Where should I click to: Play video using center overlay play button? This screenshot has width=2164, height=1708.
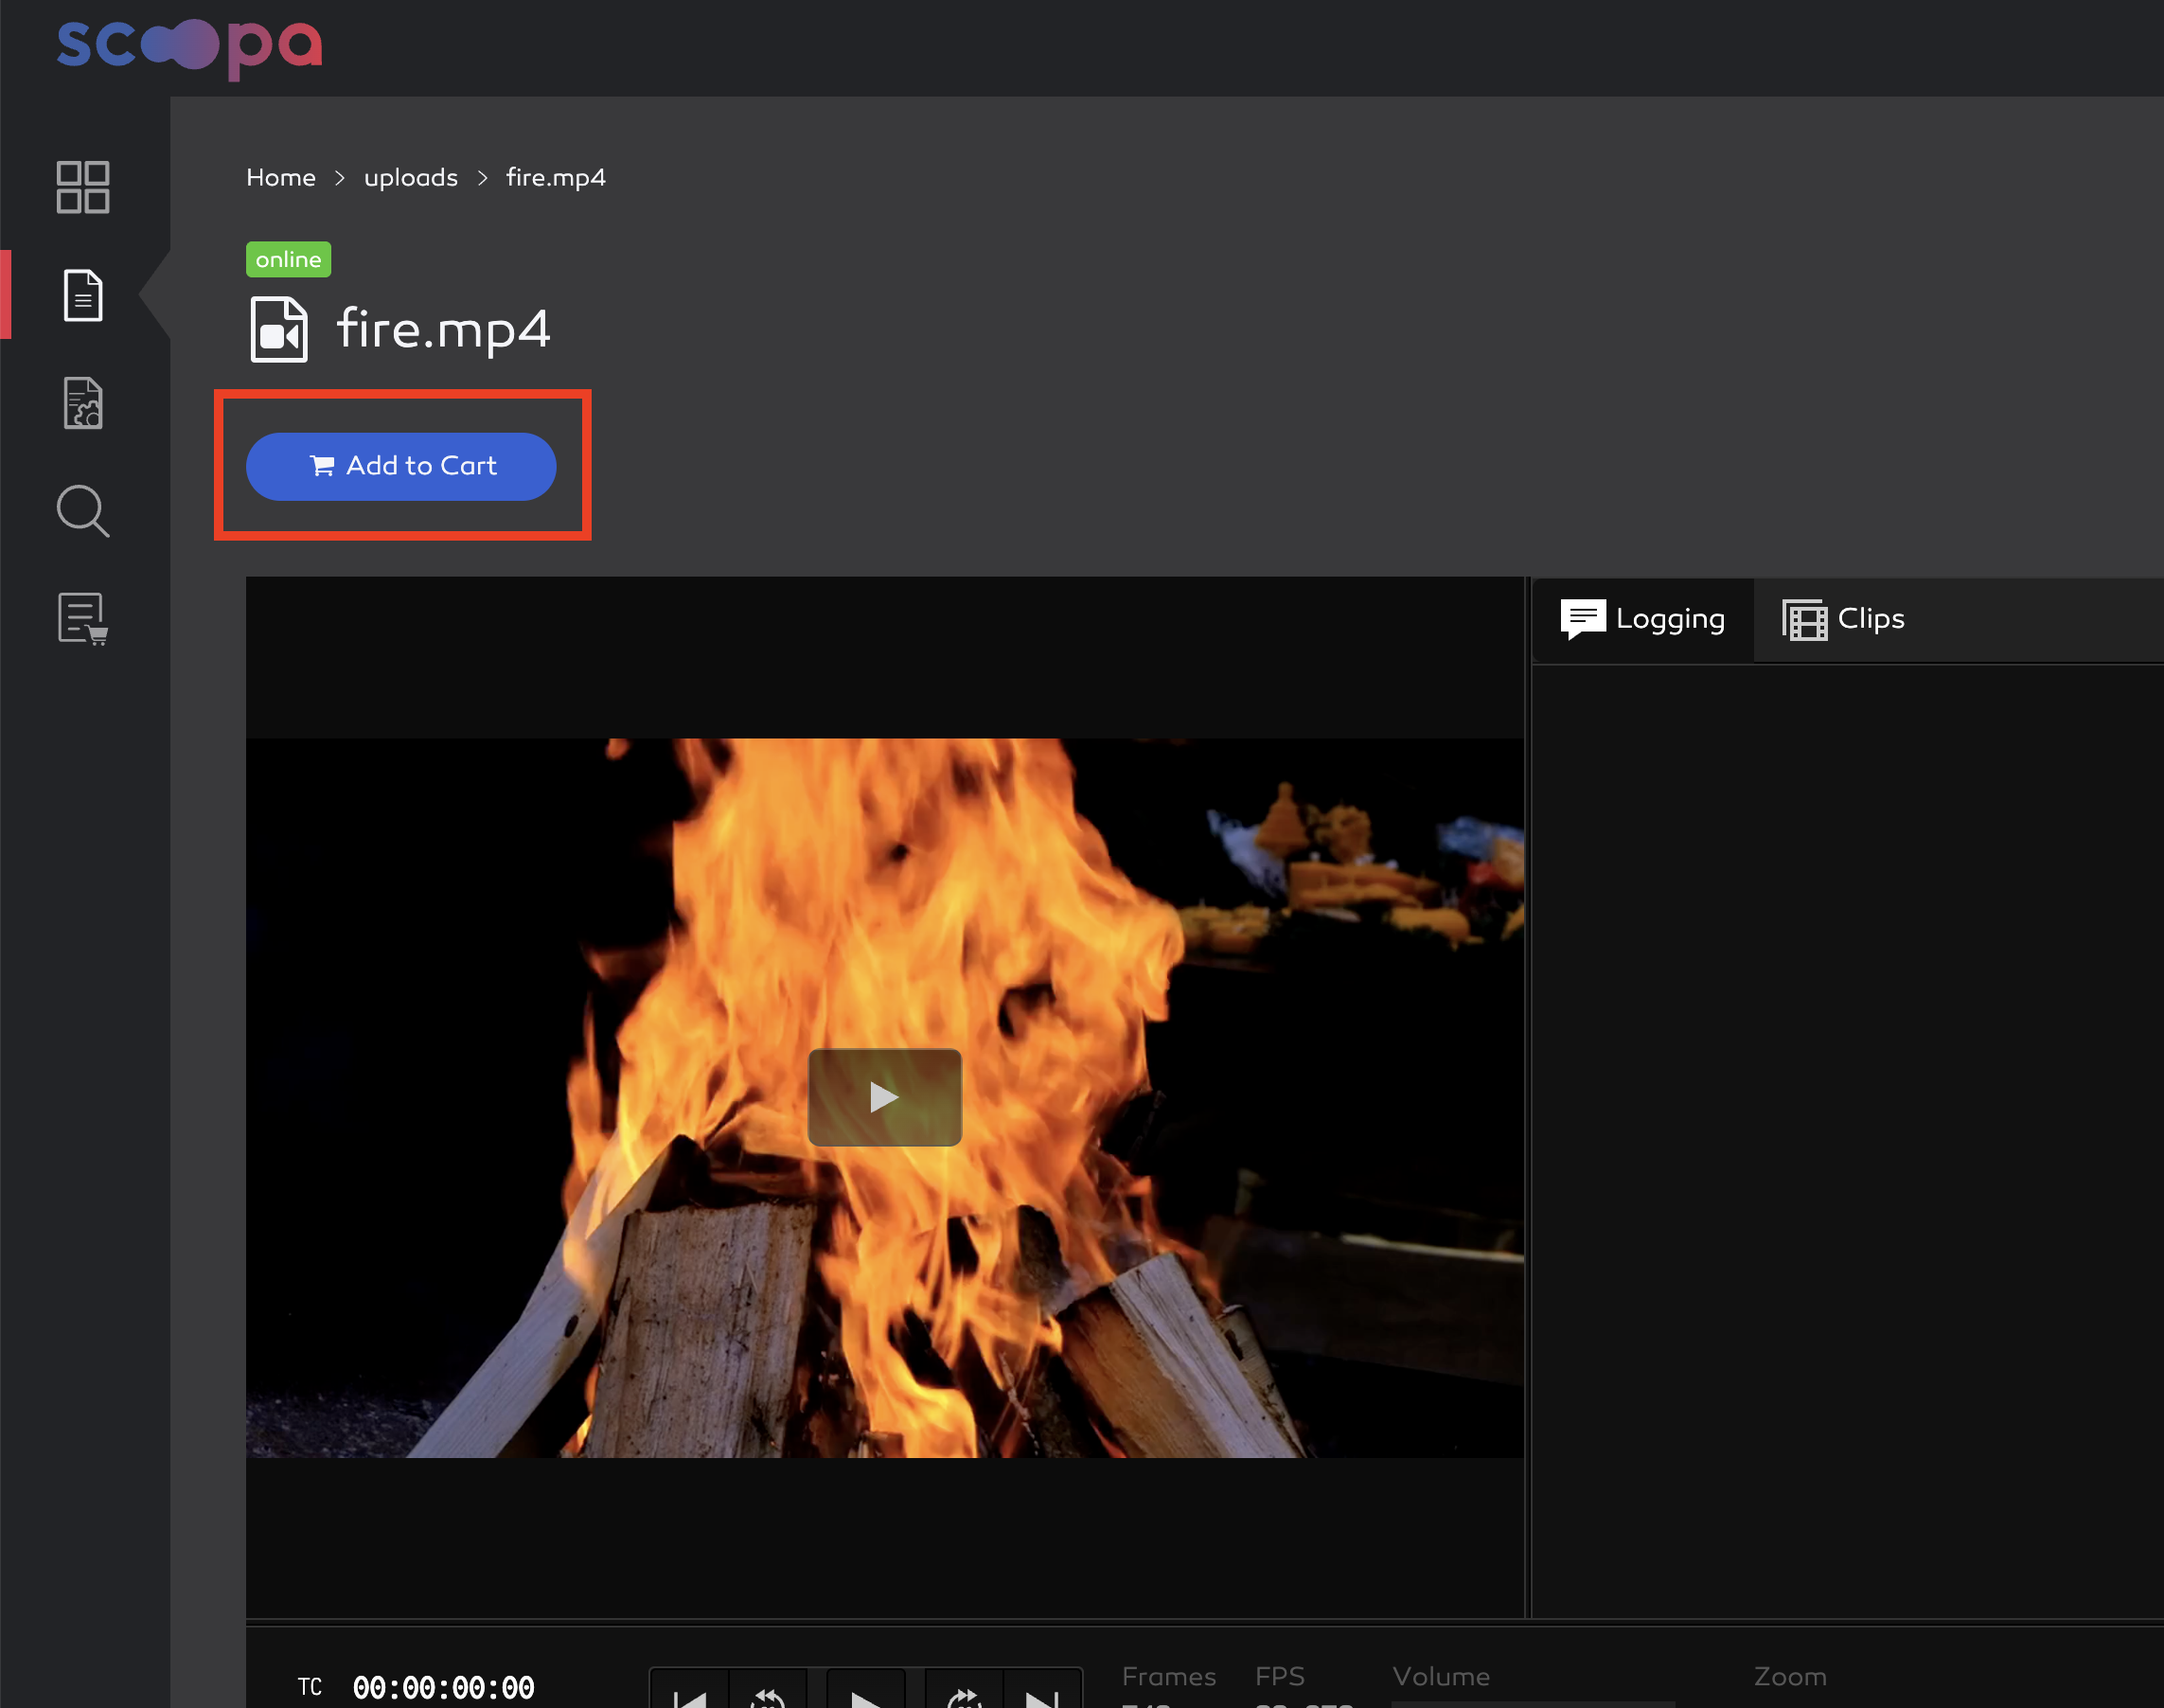[x=885, y=1097]
